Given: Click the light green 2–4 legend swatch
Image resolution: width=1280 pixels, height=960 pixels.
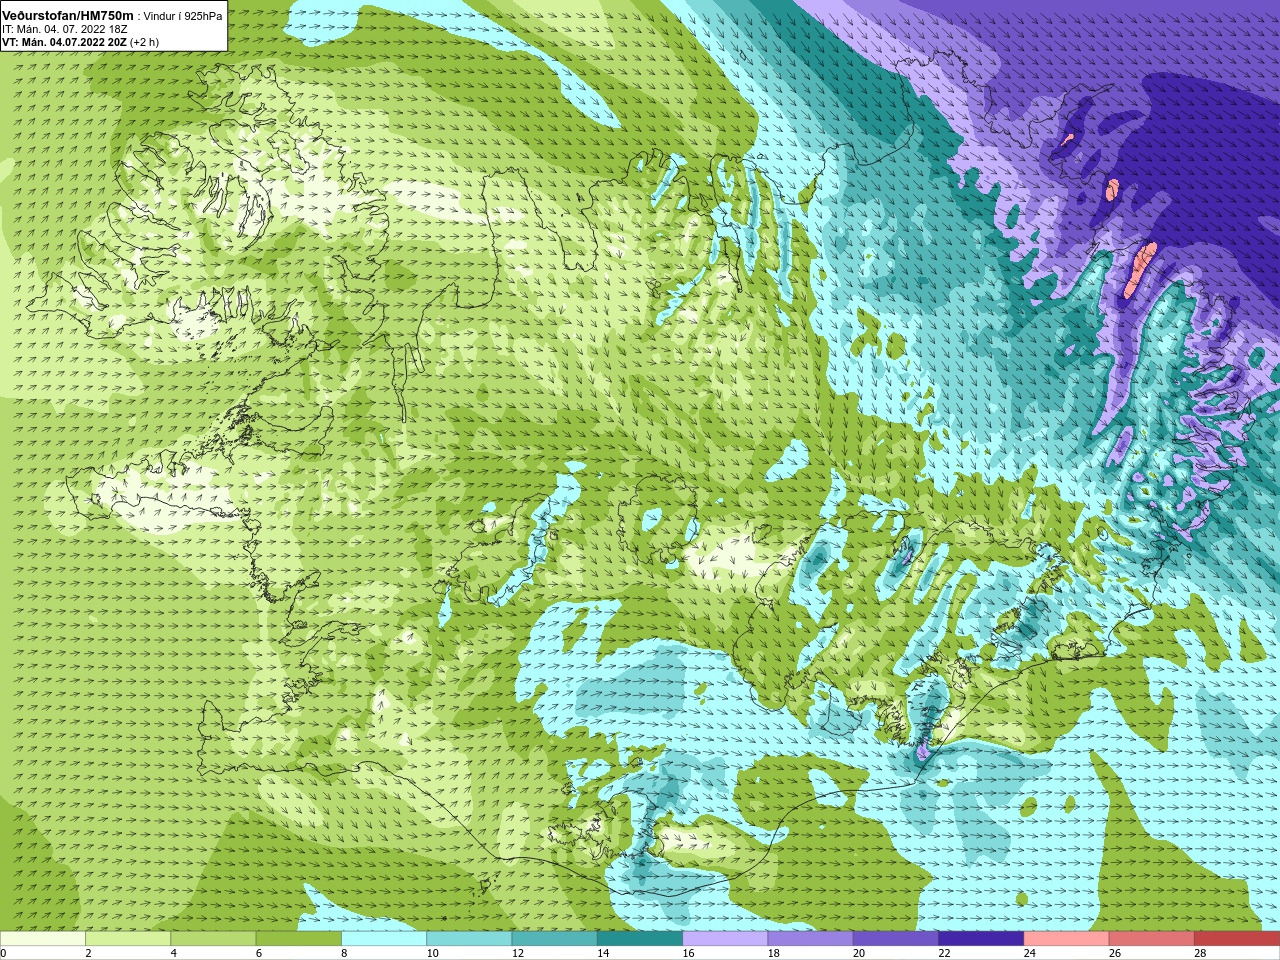Looking at the screenshot, I should click(128, 938).
